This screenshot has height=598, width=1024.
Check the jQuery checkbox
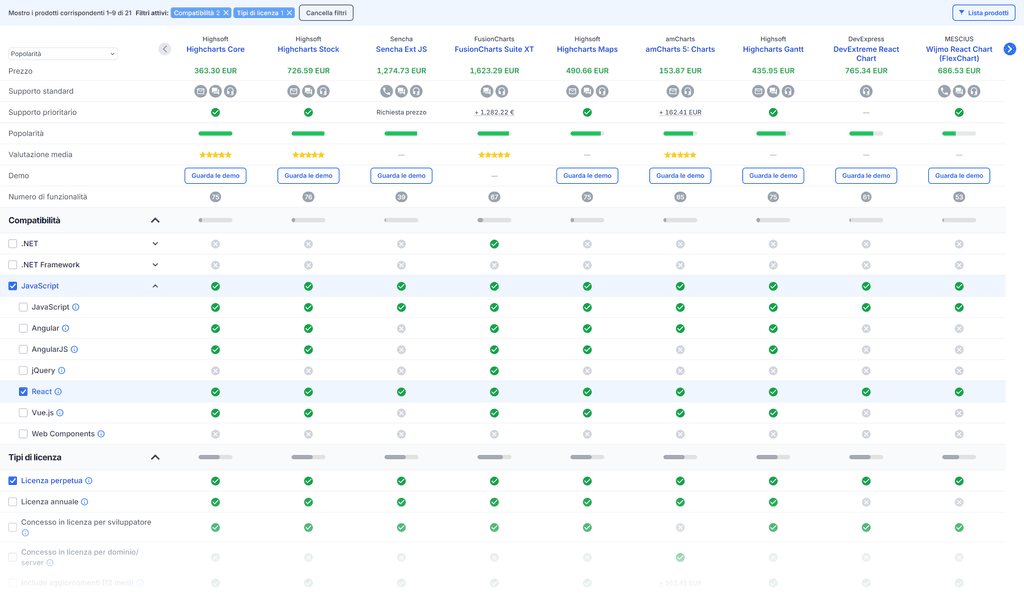click(23, 371)
